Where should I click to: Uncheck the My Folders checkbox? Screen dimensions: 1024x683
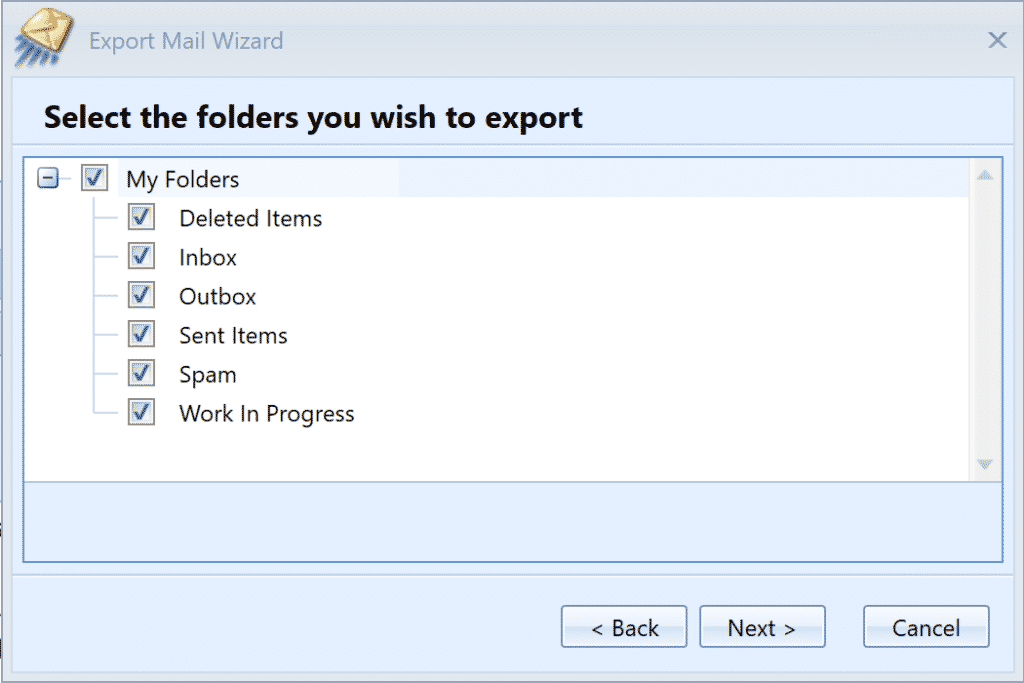click(x=95, y=179)
